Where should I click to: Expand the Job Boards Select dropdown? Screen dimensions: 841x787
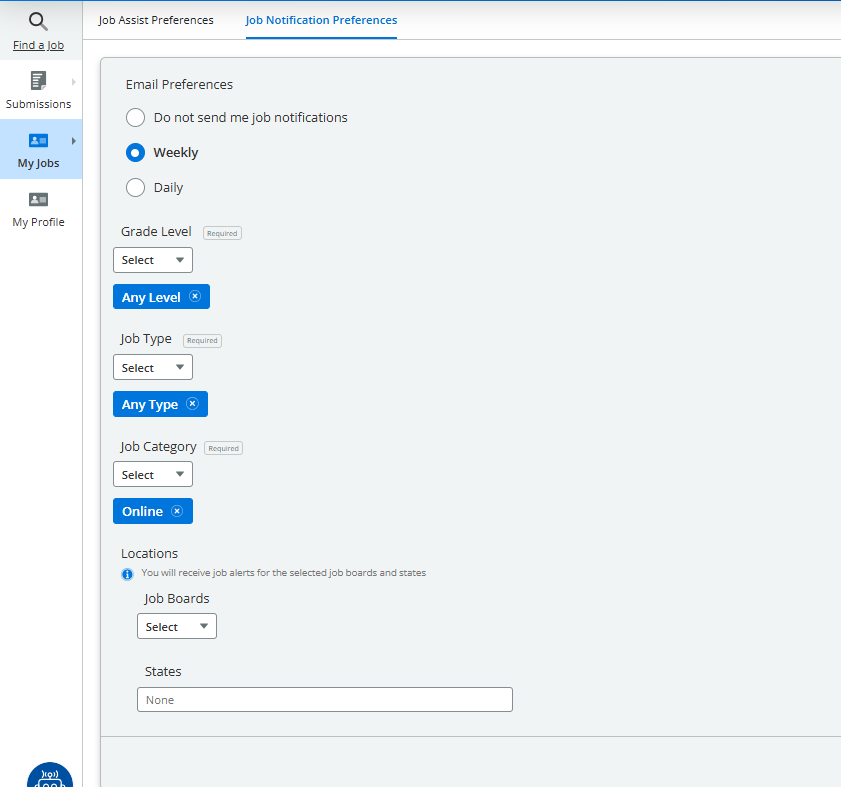[x=177, y=627]
